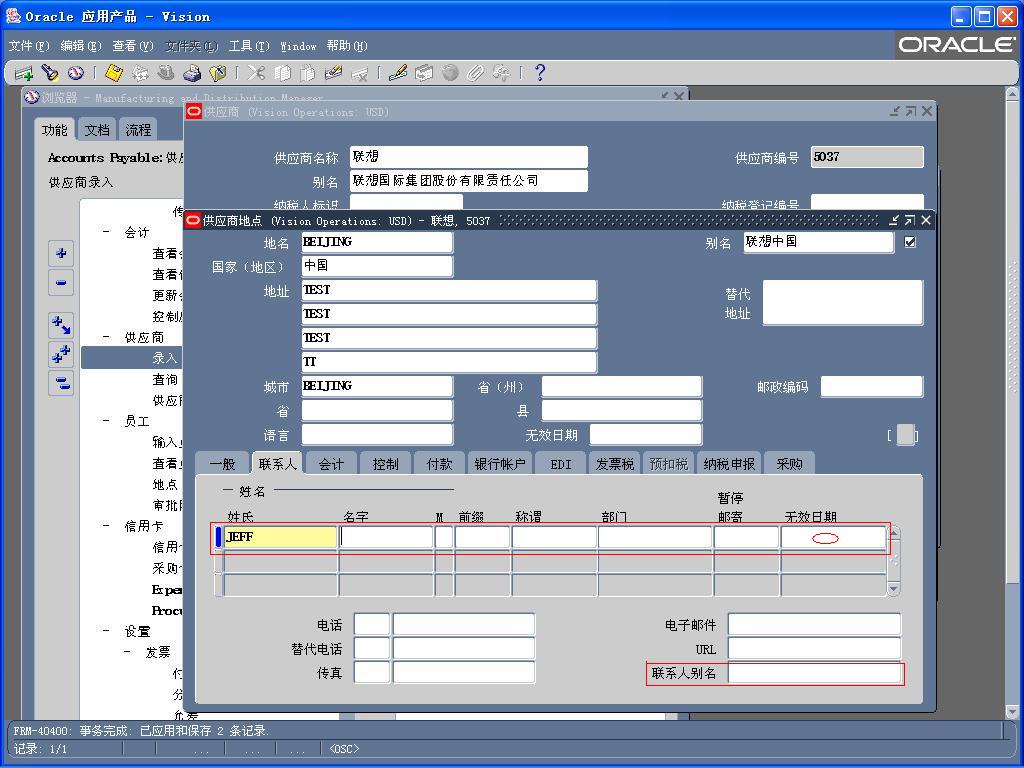This screenshot has height=768, width=1024.
Task: Click the URL input field
Action: [814, 648]
